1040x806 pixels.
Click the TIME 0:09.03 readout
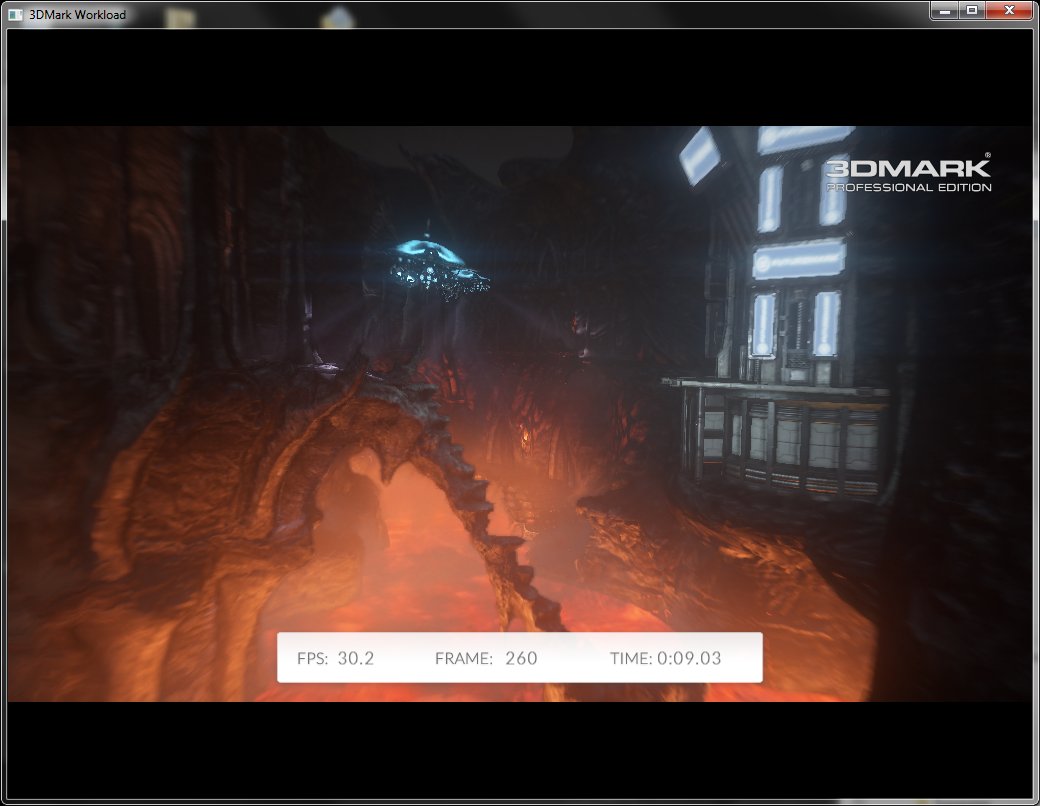(666, 658)
